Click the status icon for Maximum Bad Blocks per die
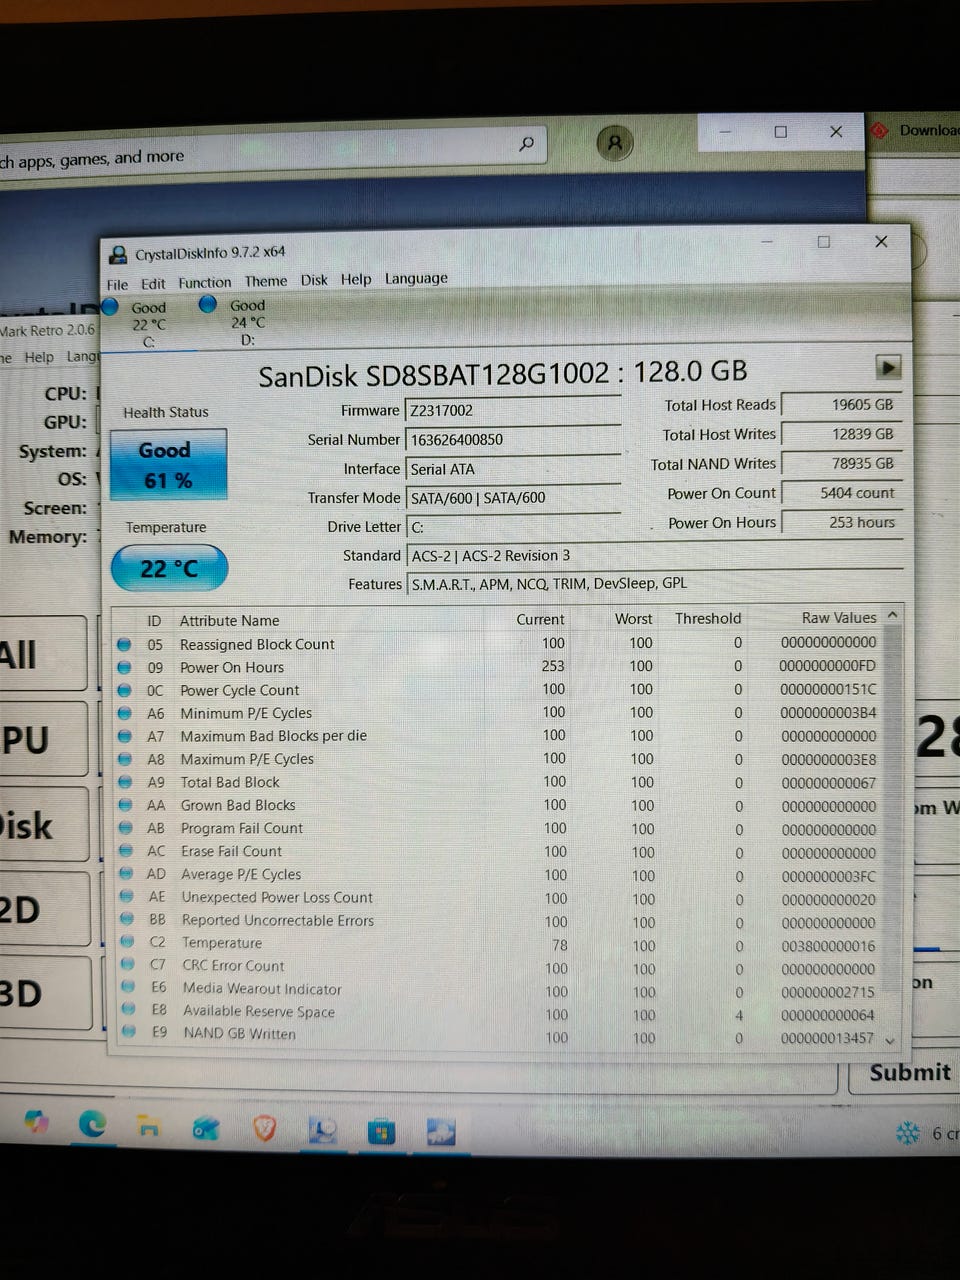Viewport: 960px width, 1280px height. pyautogui.click(x=125, y=736)
